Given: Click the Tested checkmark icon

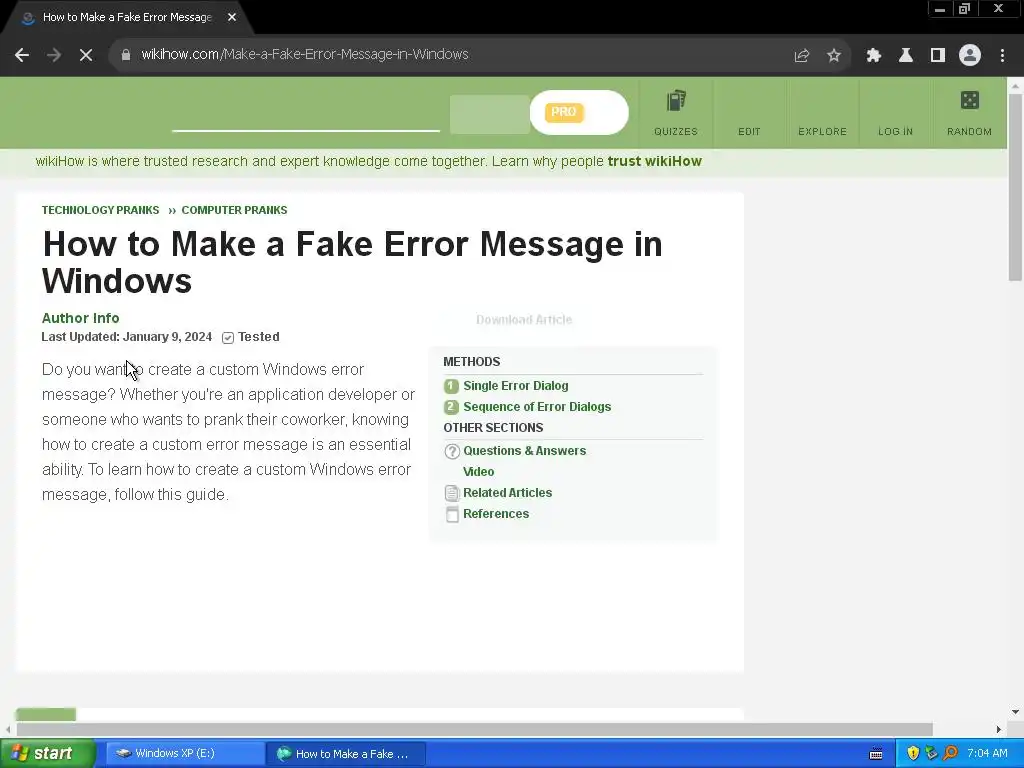Looking at the screenshot, I should [228, 338].
